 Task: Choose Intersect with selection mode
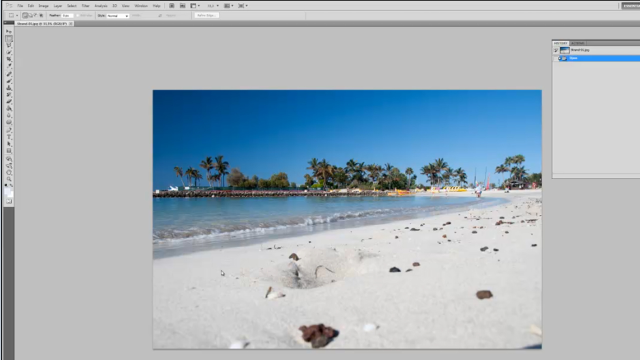click(x=41, y=15)
